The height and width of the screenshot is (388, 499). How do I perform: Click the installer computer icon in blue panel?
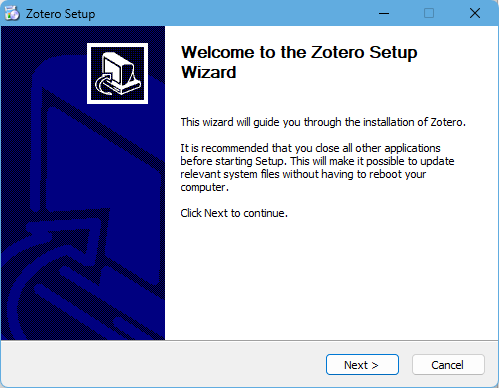click(x=117, y=73)
